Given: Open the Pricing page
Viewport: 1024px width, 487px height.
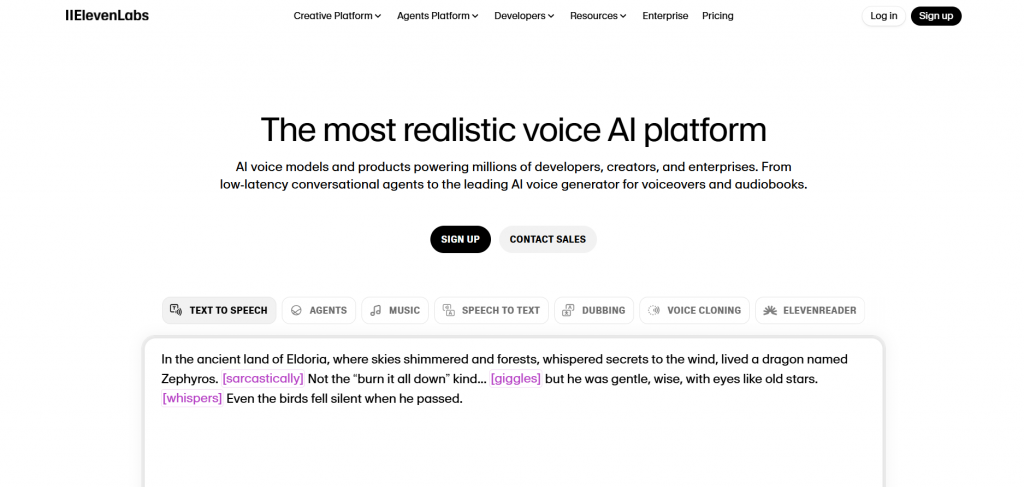Looking at the screenshot, I should click(x=718, y=16).
